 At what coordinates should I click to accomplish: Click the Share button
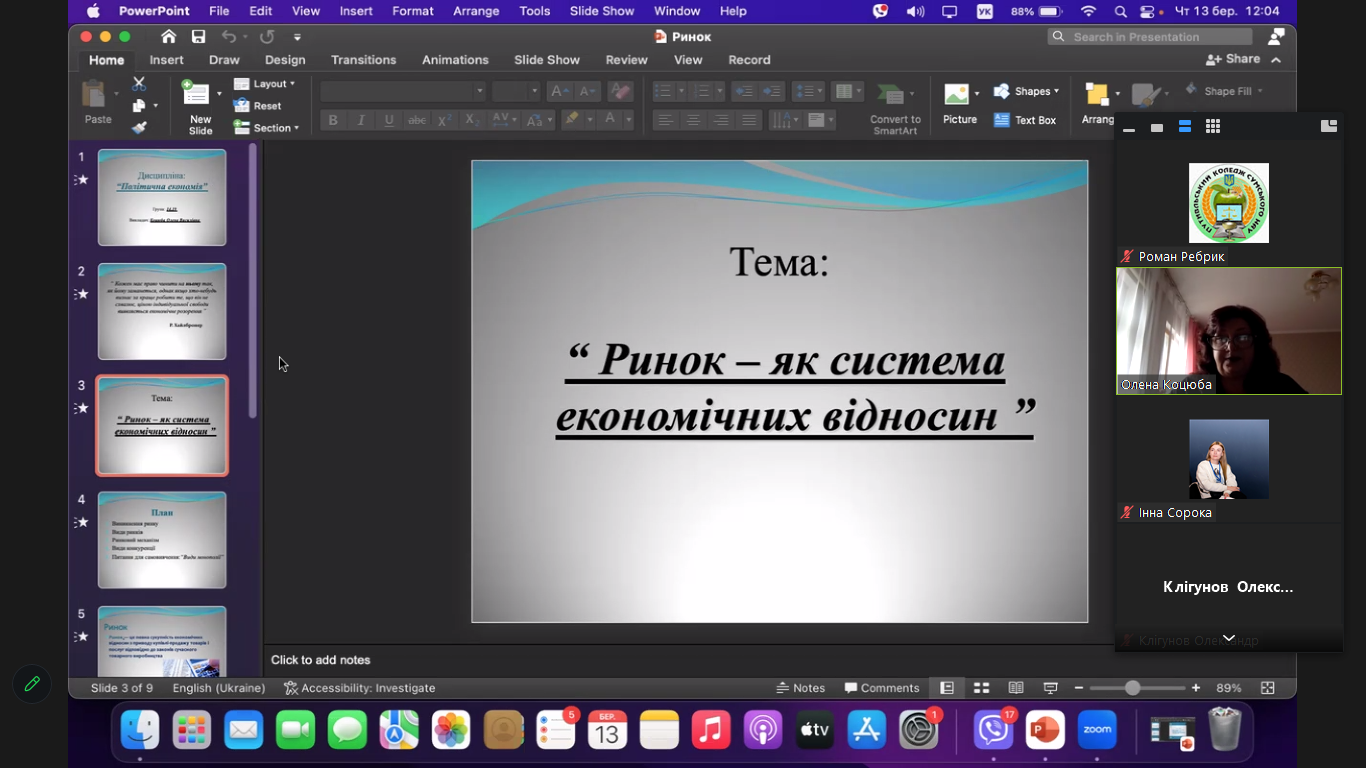[1234, 60]
